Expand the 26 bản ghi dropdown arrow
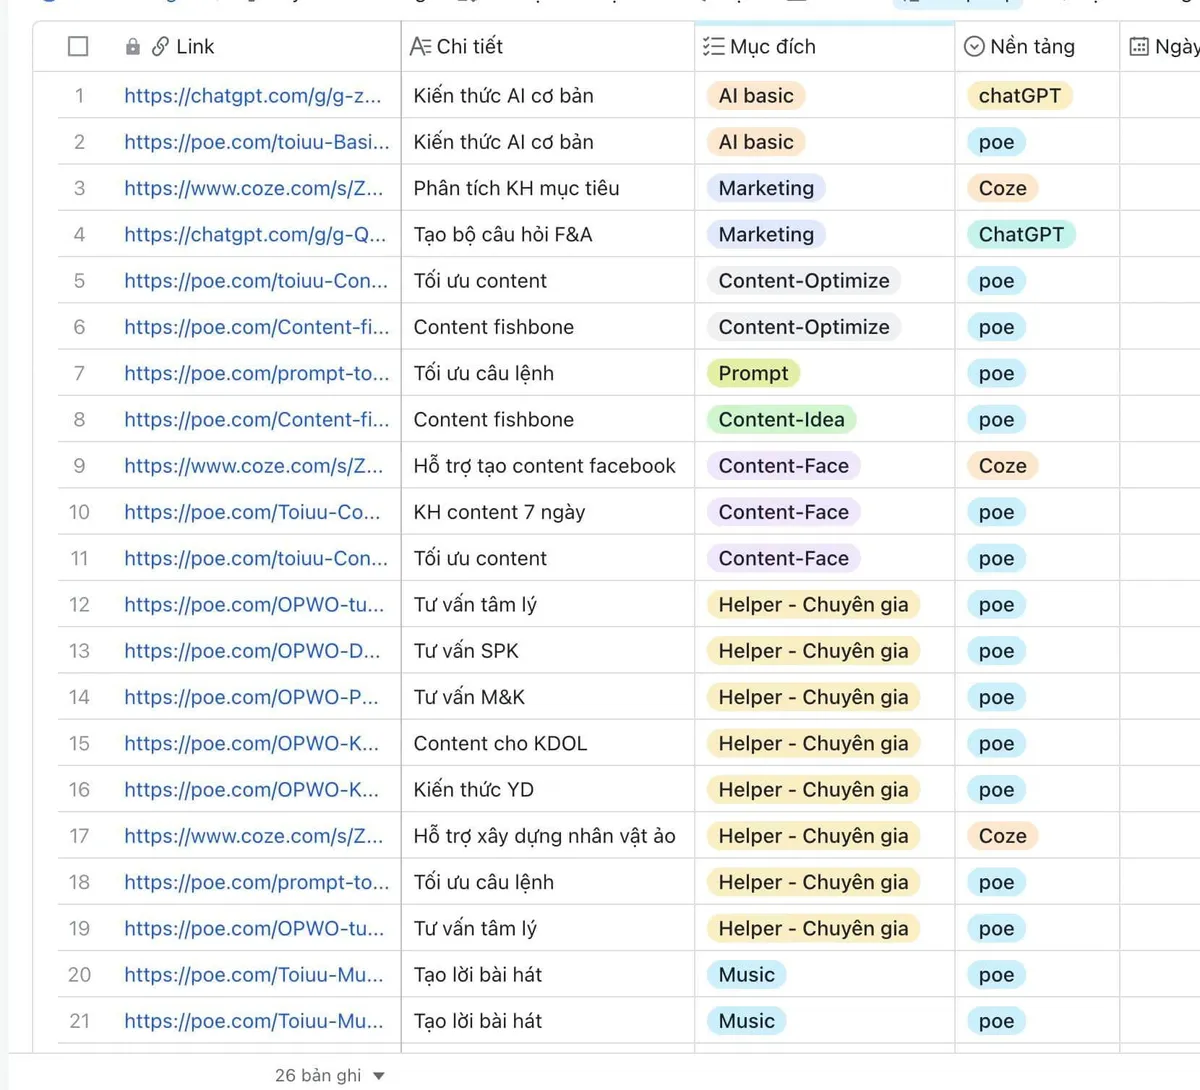 point(379,1076)
